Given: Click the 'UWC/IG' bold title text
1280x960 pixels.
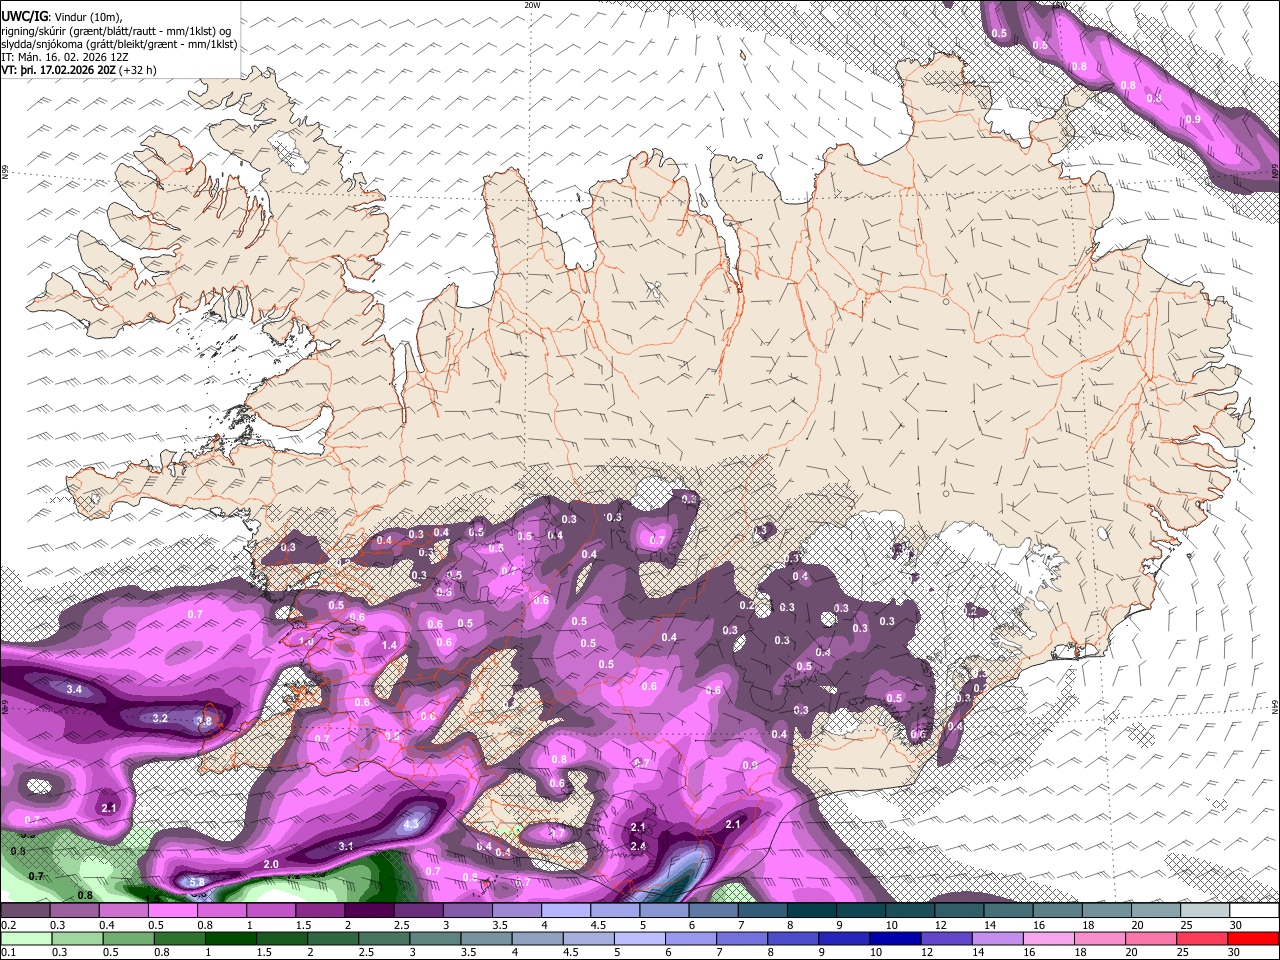Looking at the screenshot, I should coord(24,16).
